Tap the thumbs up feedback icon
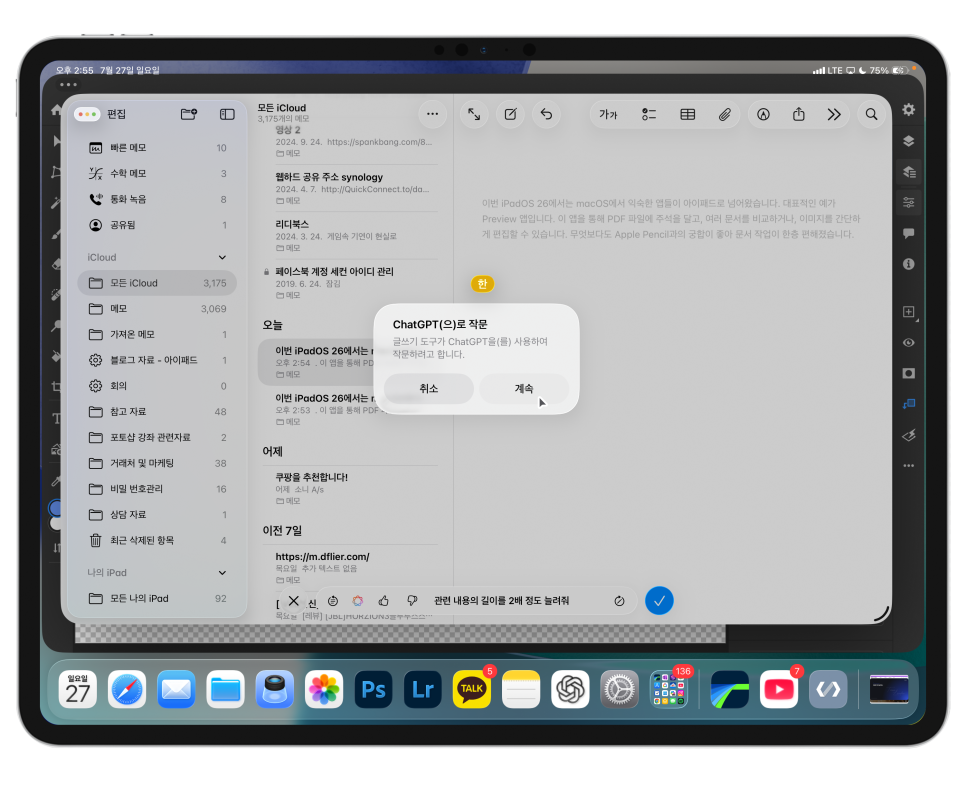The width and height of the screenshot is (966, 785). pyautogui.click(x=384, y=601)
